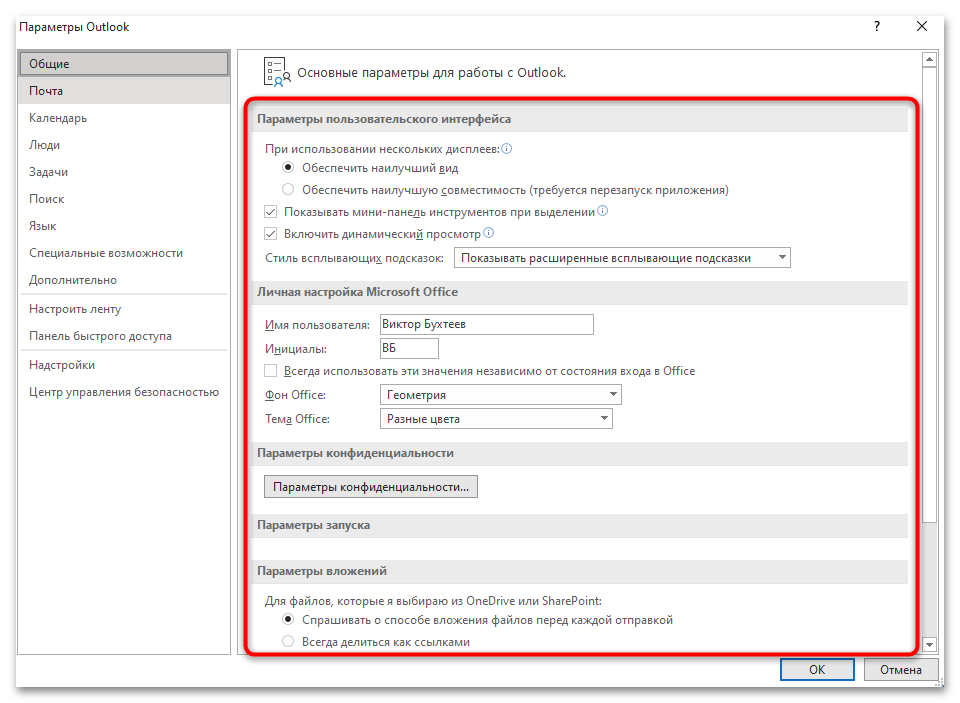Enable "Всегда использовать эти значения" checkbox

pos(271,371)
